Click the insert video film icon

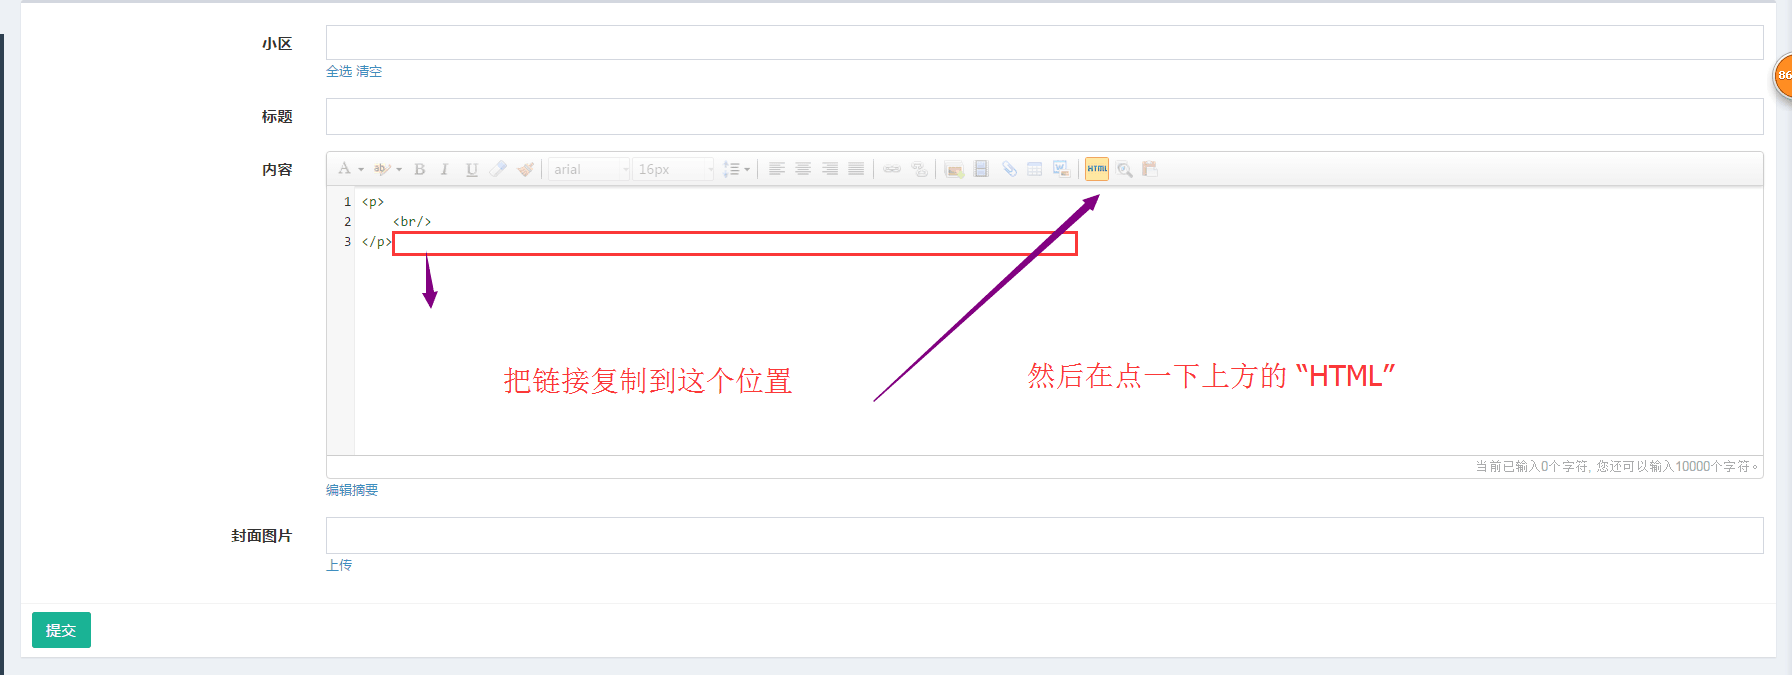click(981, 169)
